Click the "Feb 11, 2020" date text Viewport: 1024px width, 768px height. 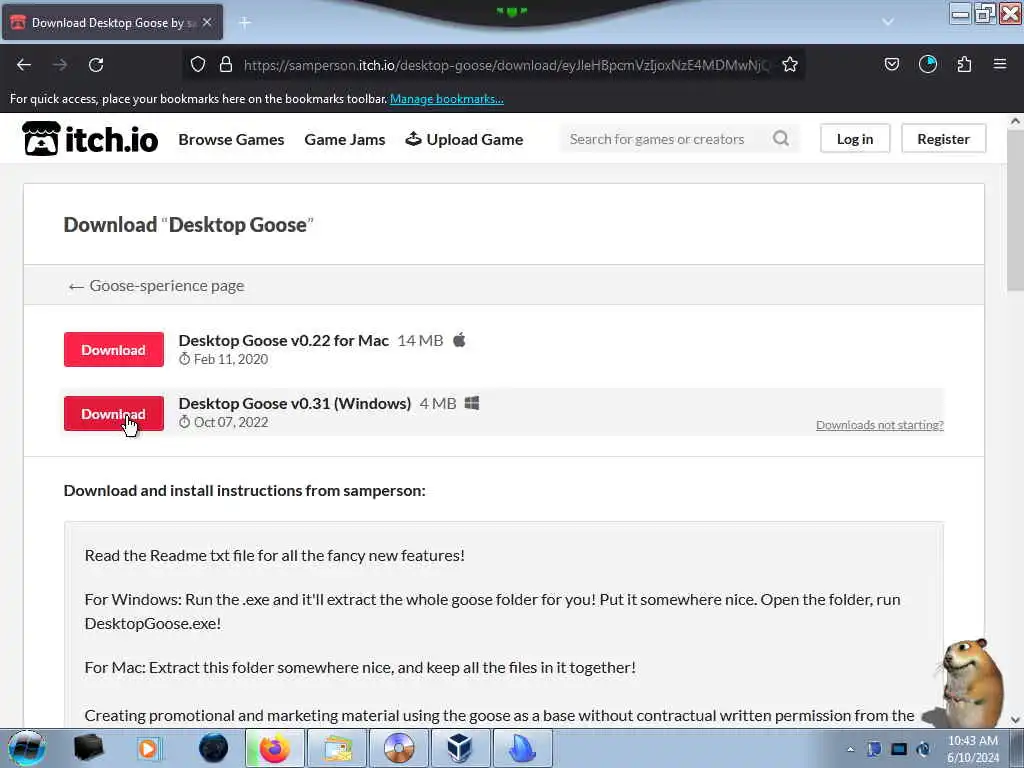coord(231,359)
